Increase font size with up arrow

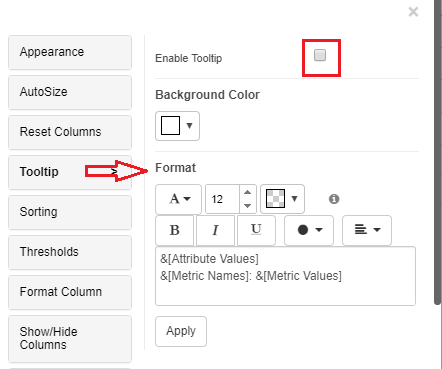click(247, 192)
